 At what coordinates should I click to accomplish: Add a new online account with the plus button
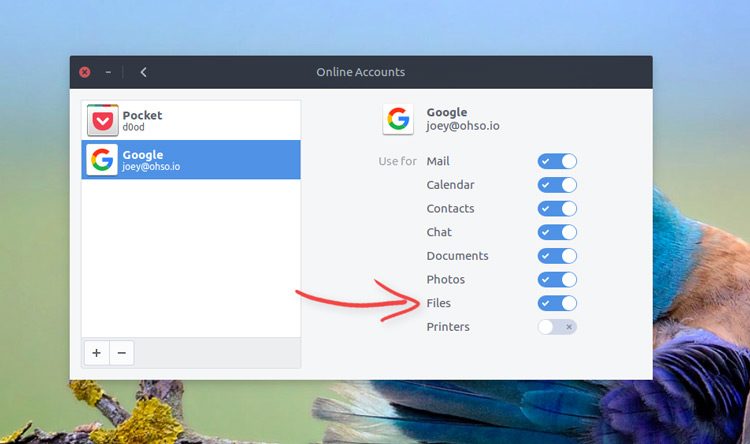pyautogui.click(x=97, y=353)
